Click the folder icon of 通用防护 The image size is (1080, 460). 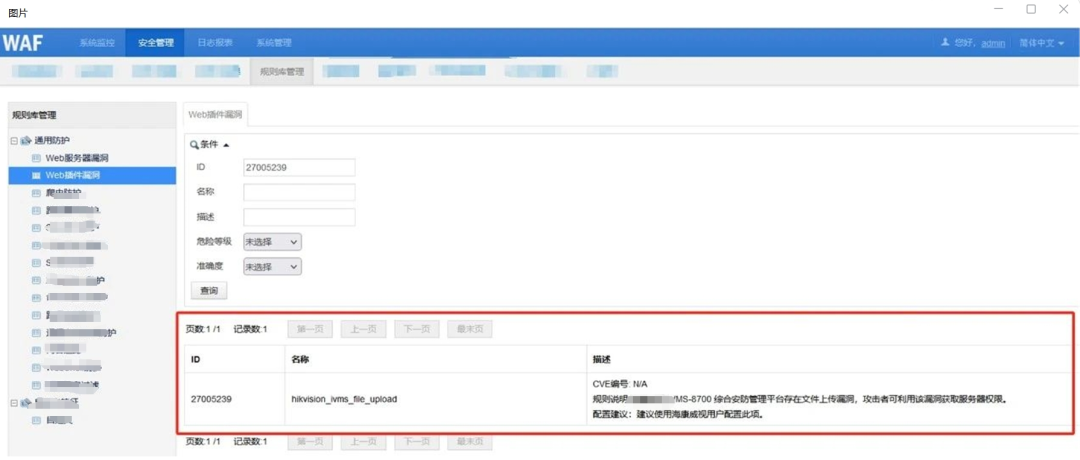click(25, 140)
